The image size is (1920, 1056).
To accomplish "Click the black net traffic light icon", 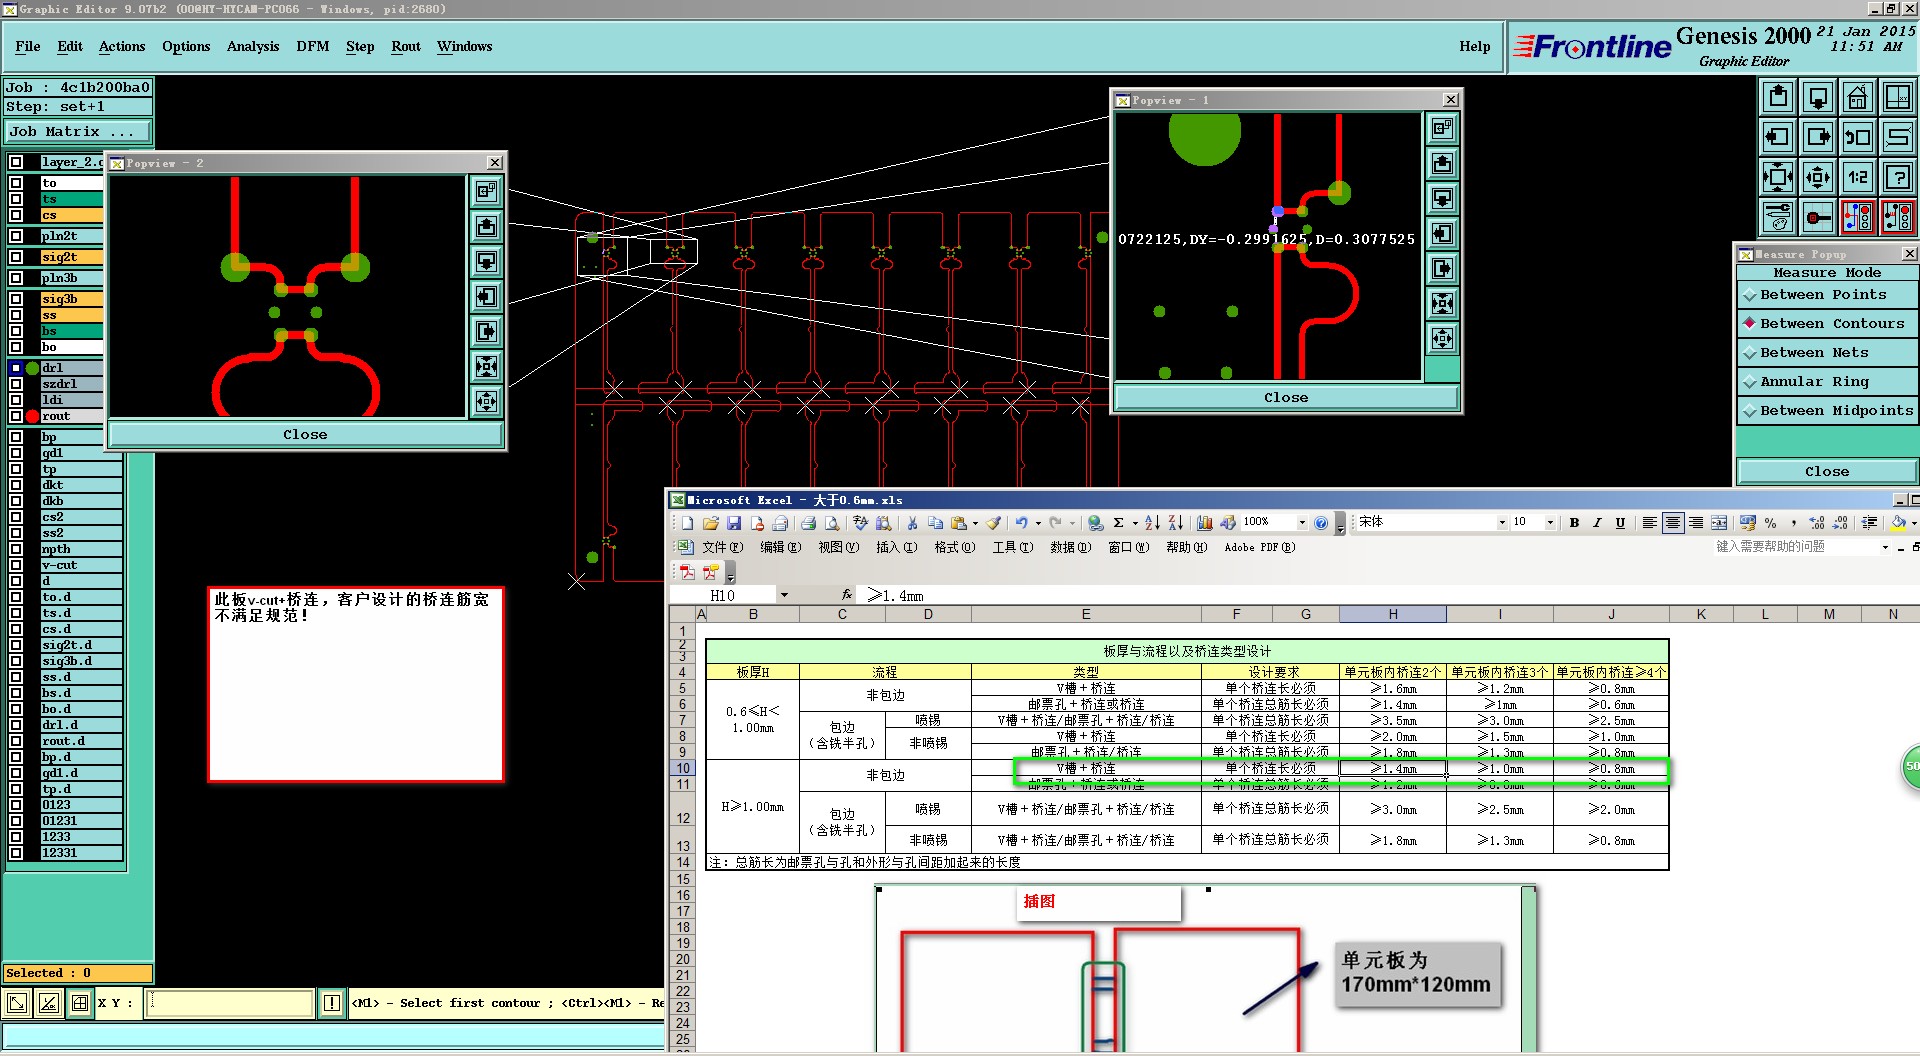I will pos(1898,217).
